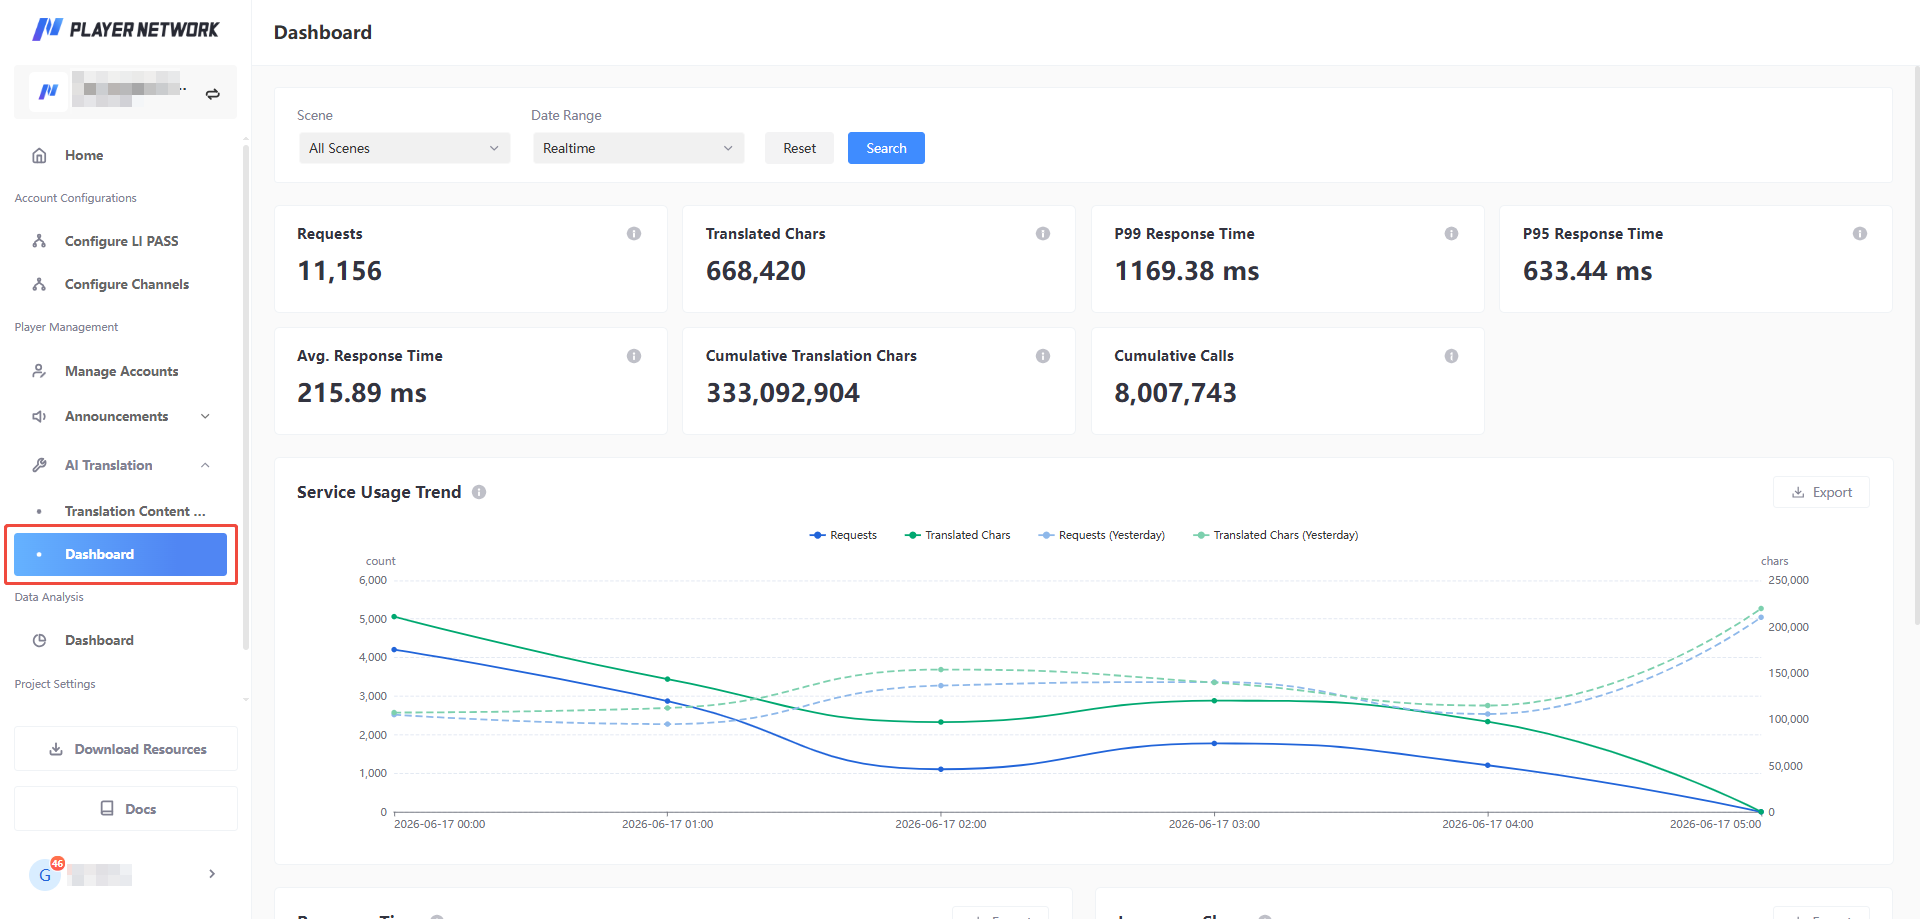Click the blue Search button
Viewport: 1920px width, 919px height.
(886, 148)
